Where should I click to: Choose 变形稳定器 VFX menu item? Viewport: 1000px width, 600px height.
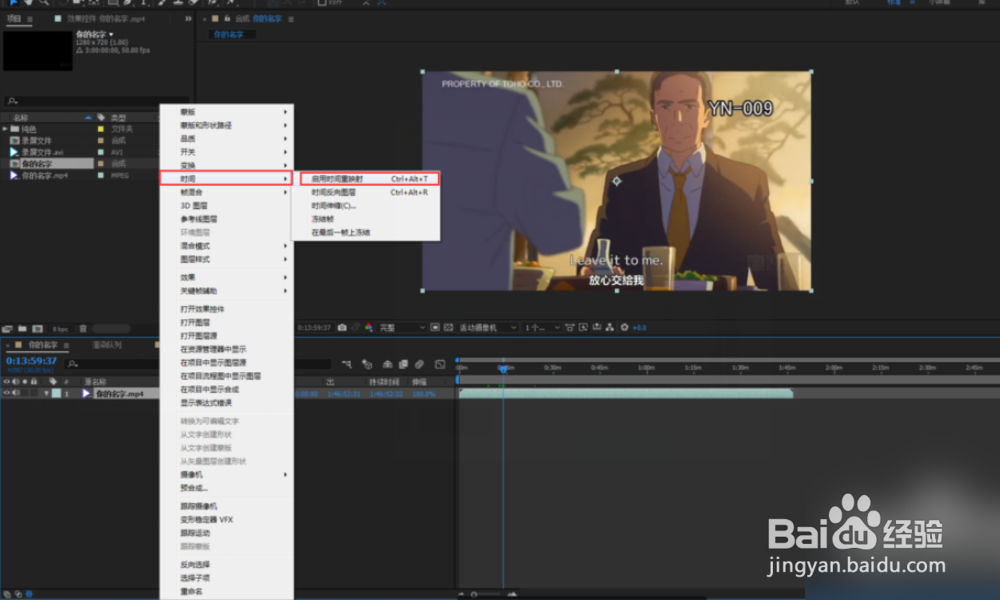pyautogui.click(x=227, y=519)
